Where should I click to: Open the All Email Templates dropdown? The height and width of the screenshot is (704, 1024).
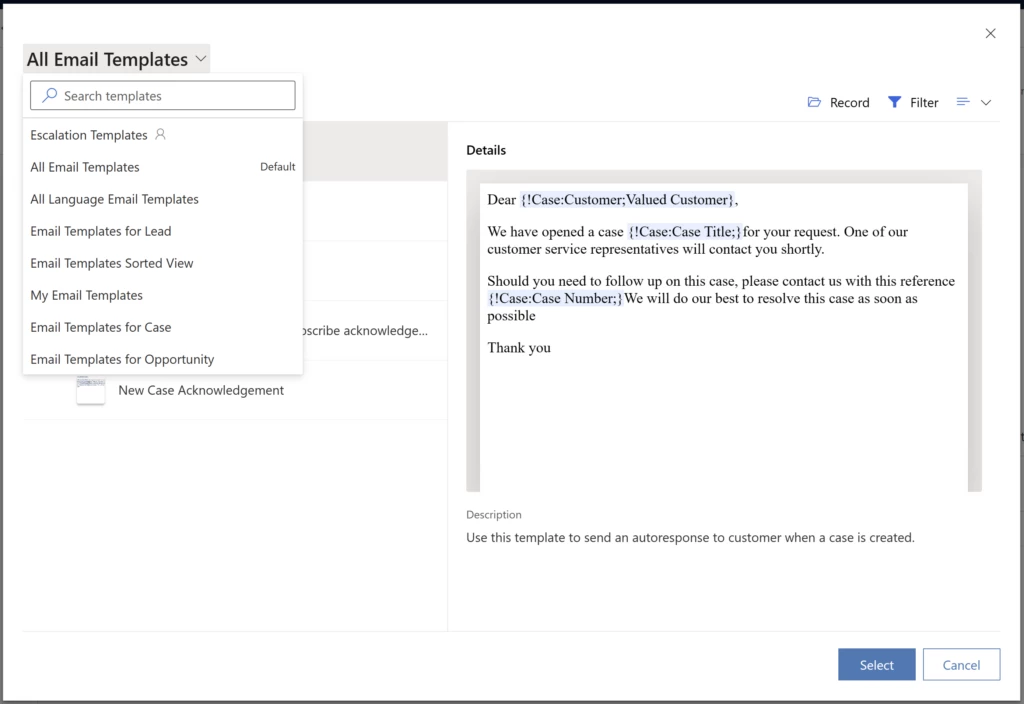115,58
